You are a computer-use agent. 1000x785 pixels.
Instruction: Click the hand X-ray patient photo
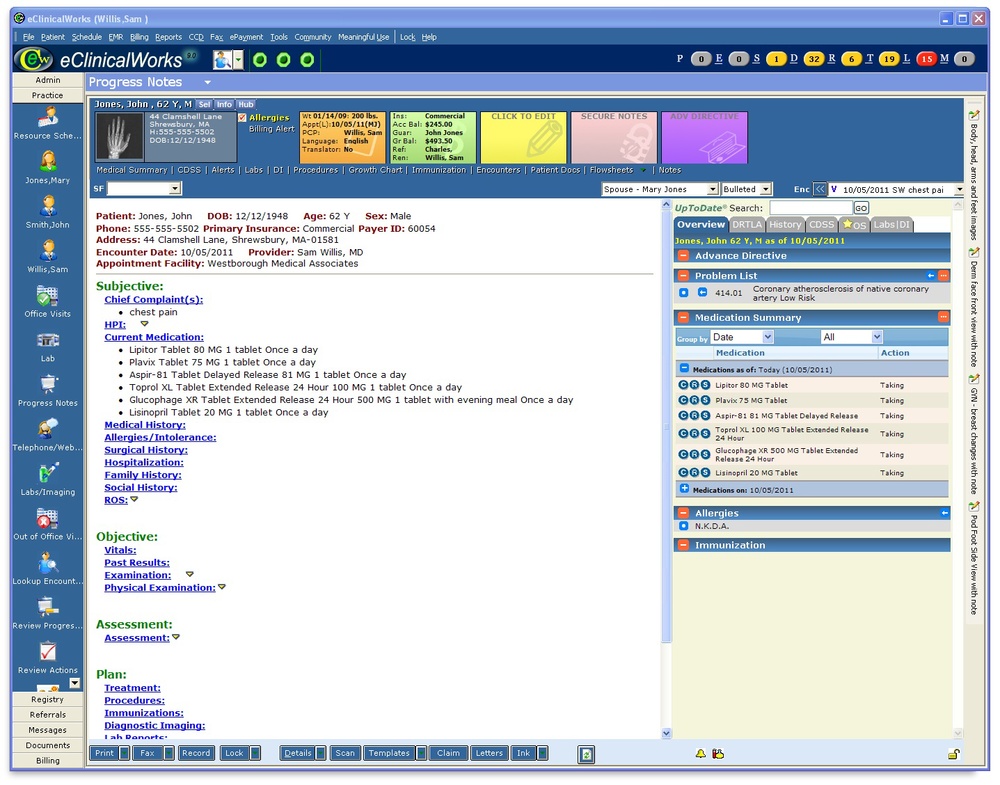click(119, 136)
